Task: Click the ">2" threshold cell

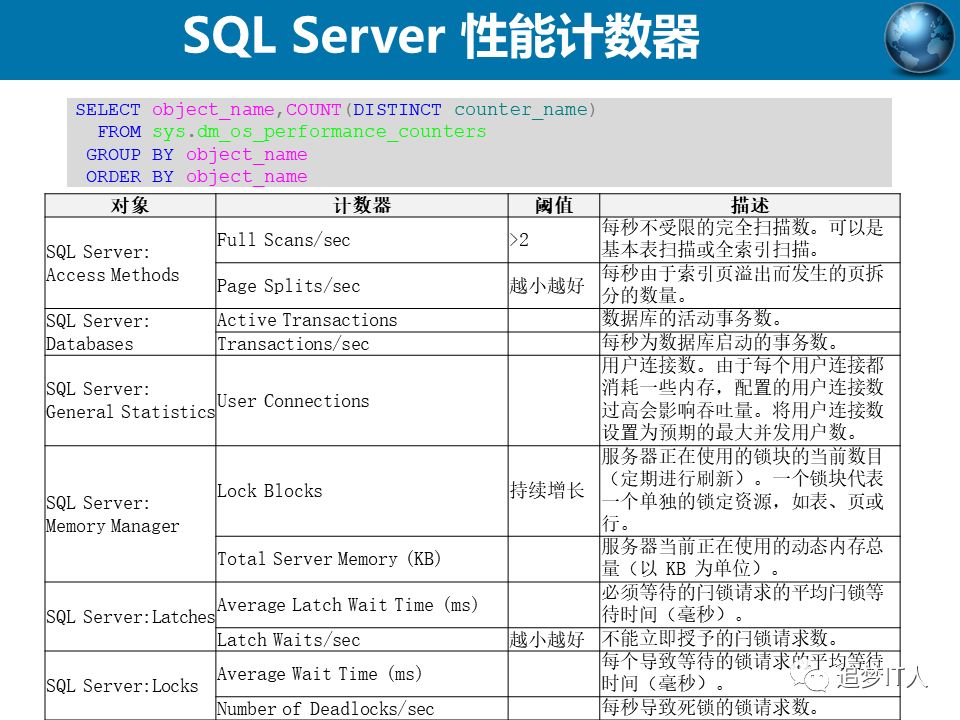Action: point(553,240)
